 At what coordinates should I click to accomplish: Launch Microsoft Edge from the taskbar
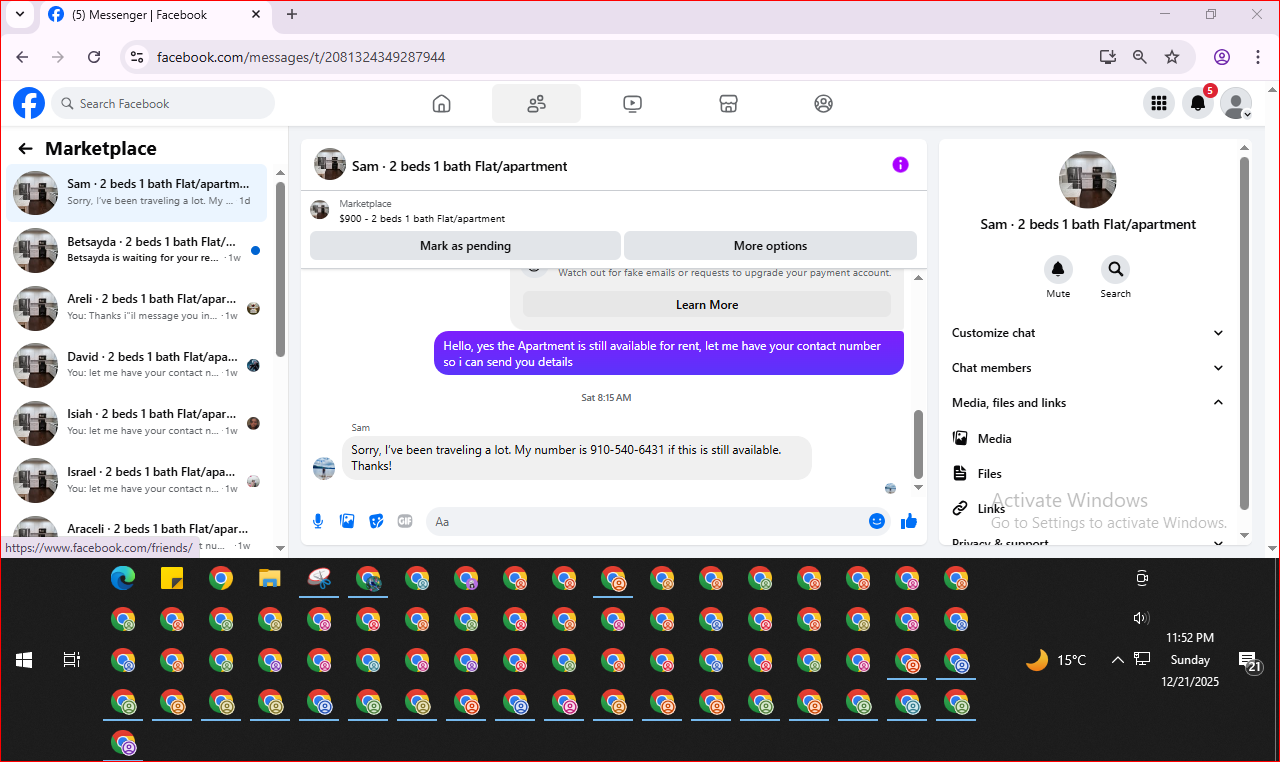[x=123, y=578]
